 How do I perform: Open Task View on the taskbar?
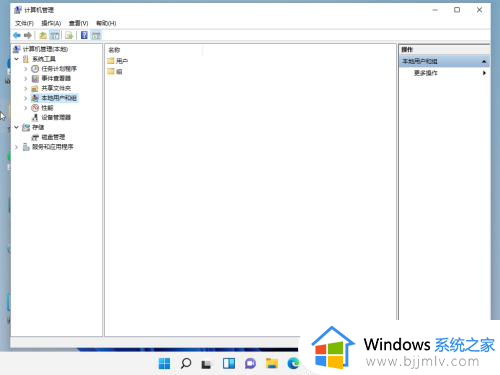pyautogui.click(x=206, y=364)
